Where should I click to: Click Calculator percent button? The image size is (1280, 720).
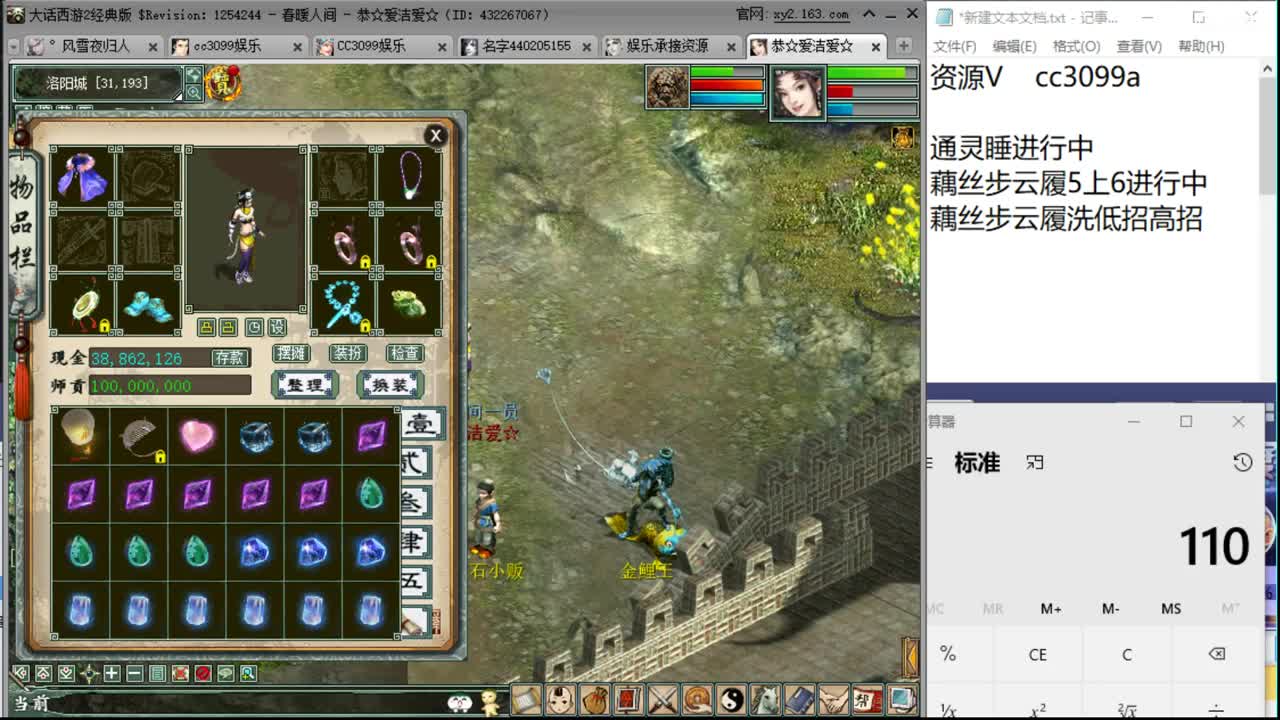tap(948, 655)
